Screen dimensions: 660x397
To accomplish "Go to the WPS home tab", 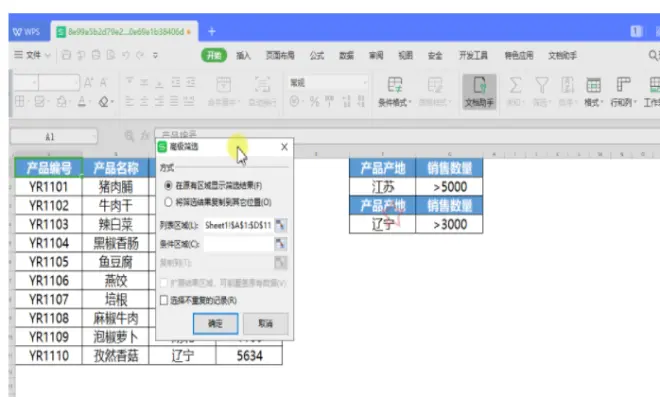I will (26, 32).
